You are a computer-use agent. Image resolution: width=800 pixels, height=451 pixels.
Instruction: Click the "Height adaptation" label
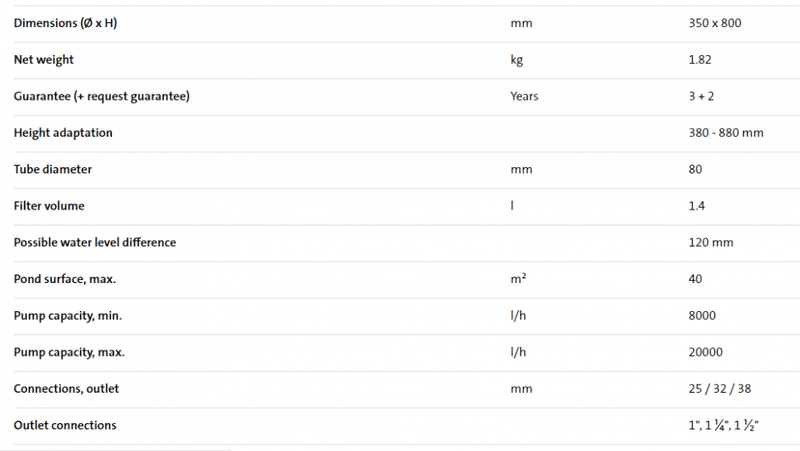tap(63, 133)
